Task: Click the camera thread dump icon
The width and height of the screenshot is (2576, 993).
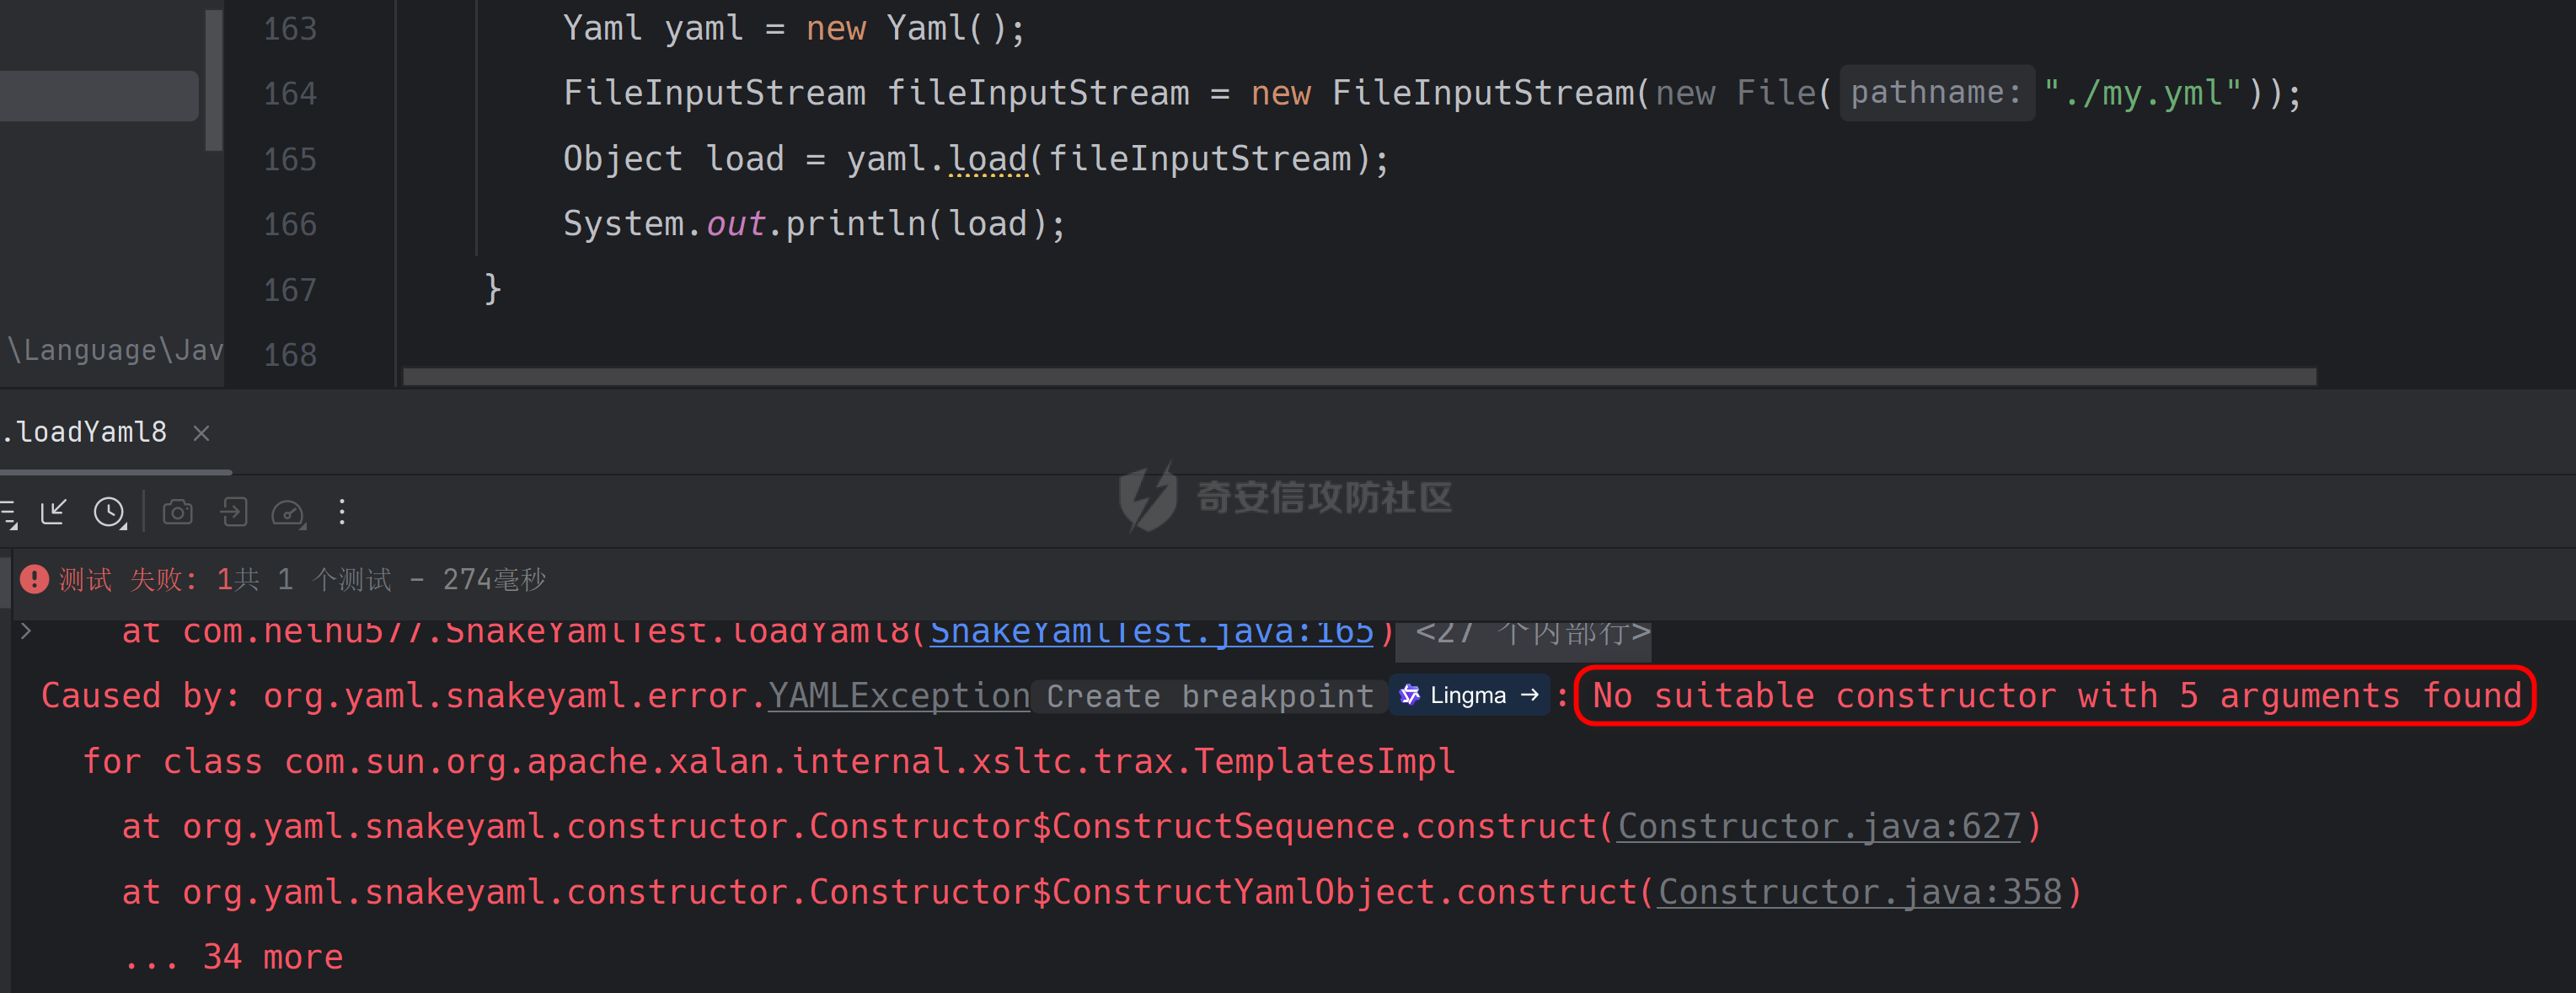Action: pyautogui.click(x=178, y=513)
